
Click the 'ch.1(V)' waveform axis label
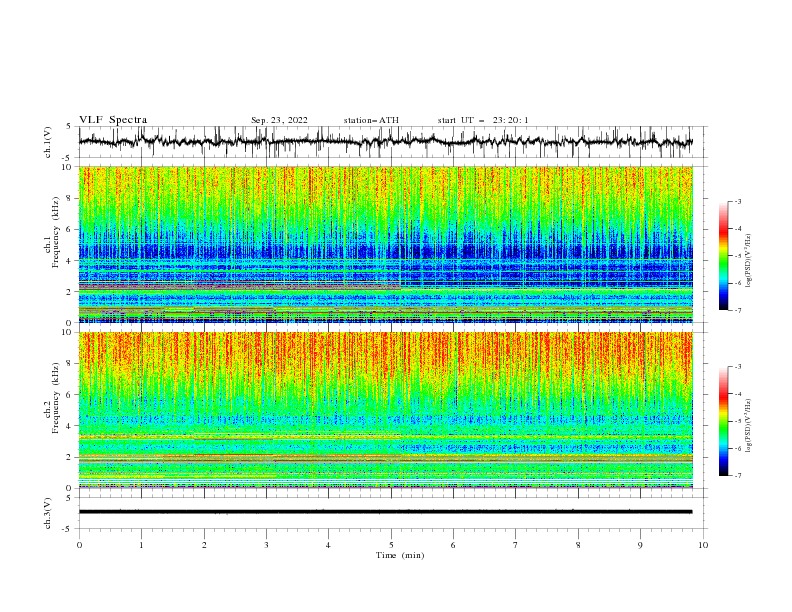pyautogui.click(x=48, y=142)
